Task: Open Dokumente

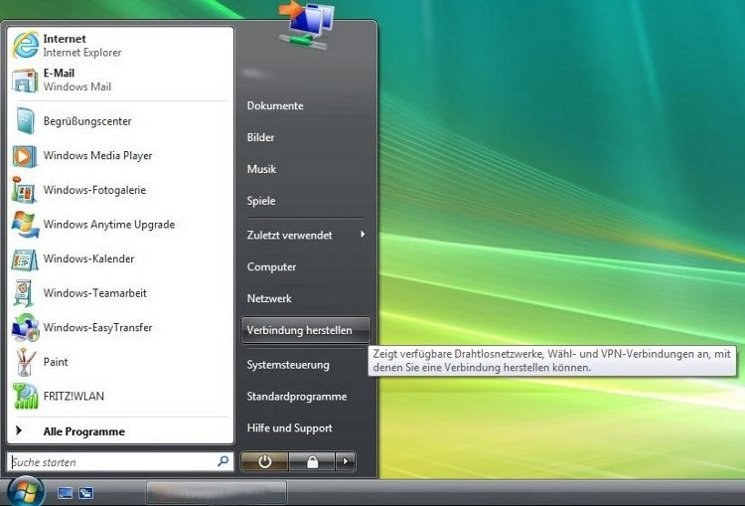Action: (275, 105)
